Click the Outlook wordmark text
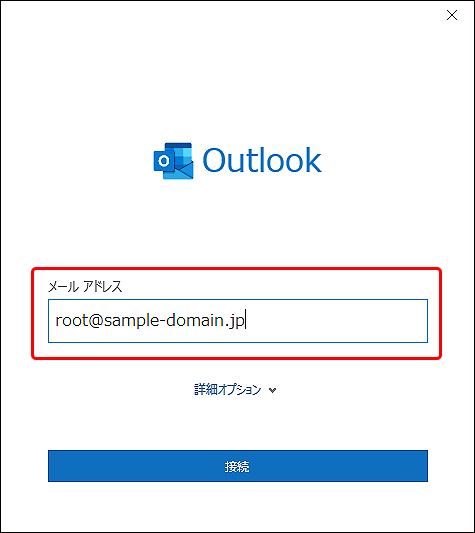Image resolution: width=475 pixels, height=533 pixels. [262, 160]
